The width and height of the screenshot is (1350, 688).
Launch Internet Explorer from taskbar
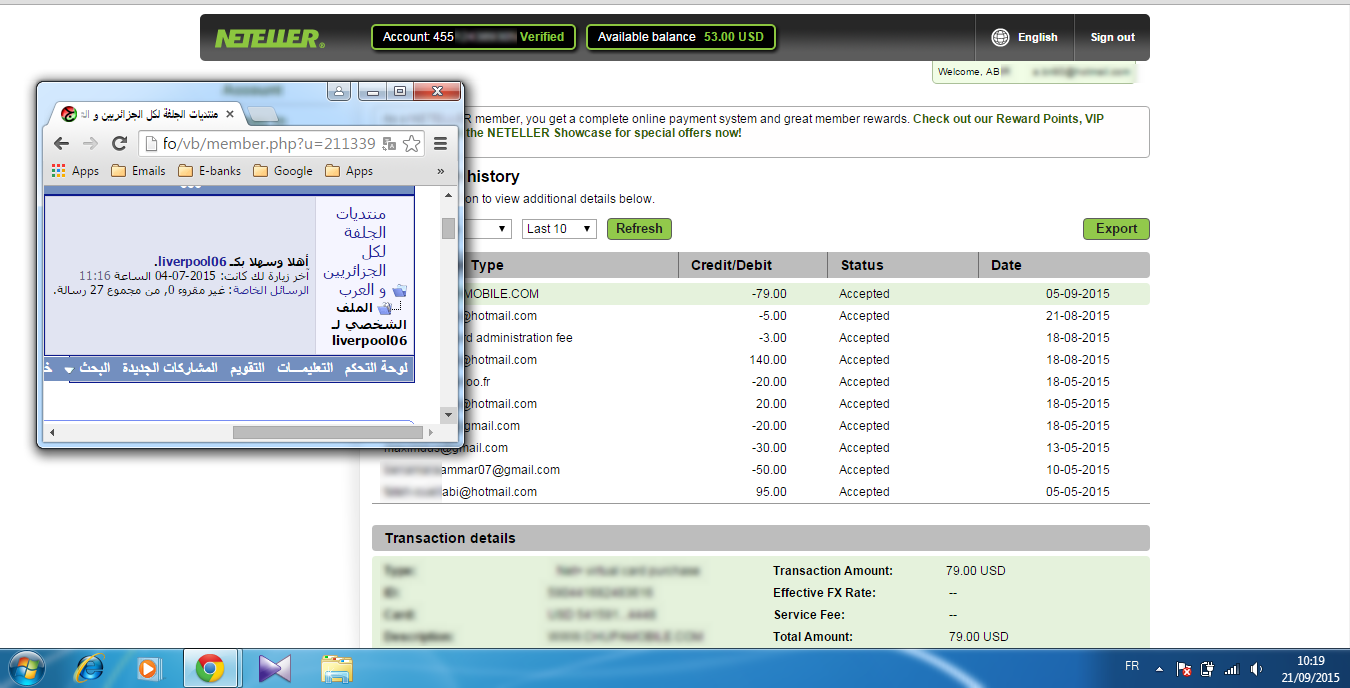tap(90, 667)
